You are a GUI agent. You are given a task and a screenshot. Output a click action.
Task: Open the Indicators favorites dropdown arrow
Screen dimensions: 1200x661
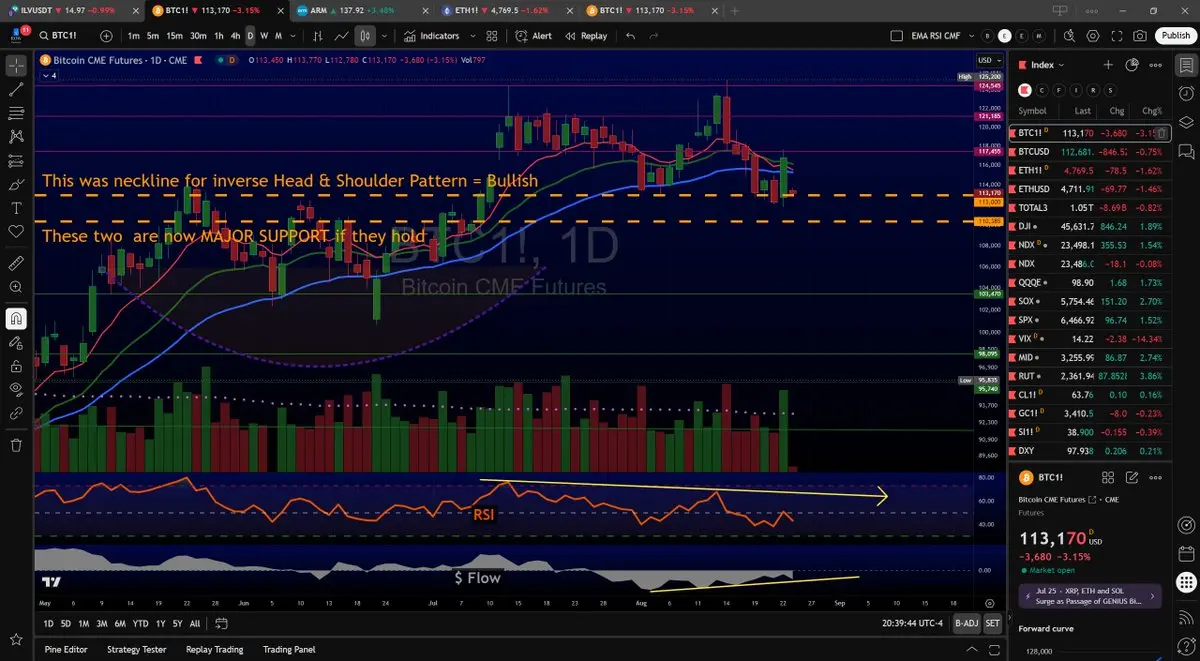pyautogui.click(x=471, y=36)
